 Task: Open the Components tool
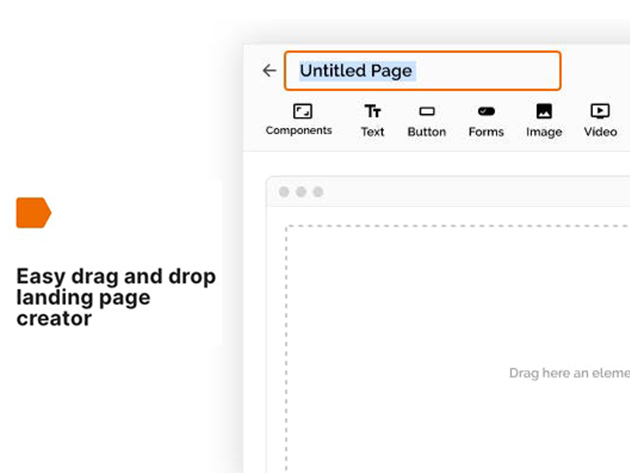(x=299, y=120)
